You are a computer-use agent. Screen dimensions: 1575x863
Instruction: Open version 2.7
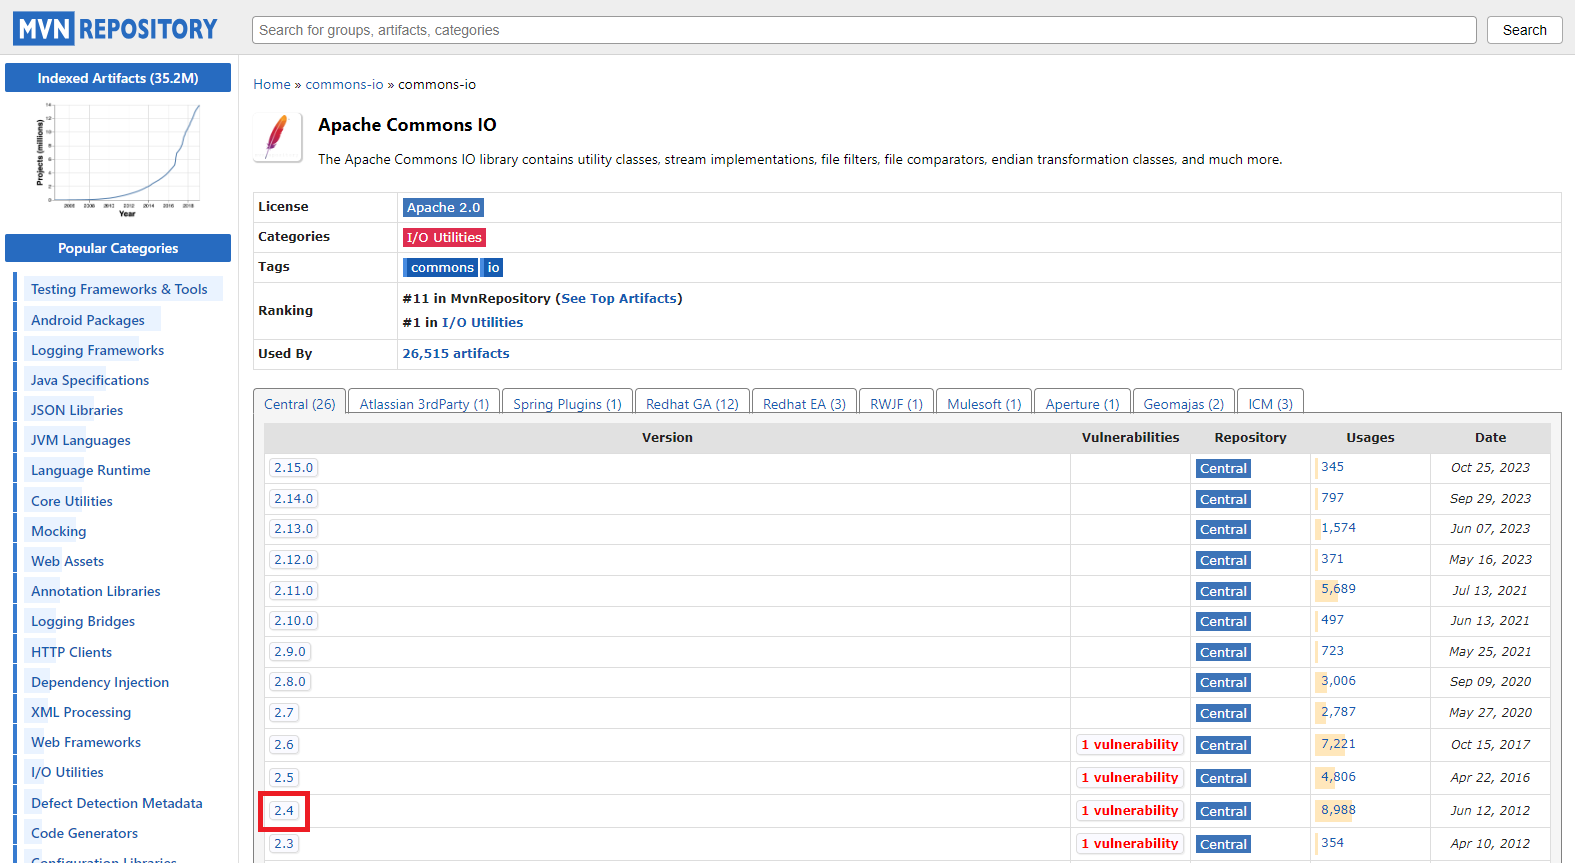coord(284,713)
